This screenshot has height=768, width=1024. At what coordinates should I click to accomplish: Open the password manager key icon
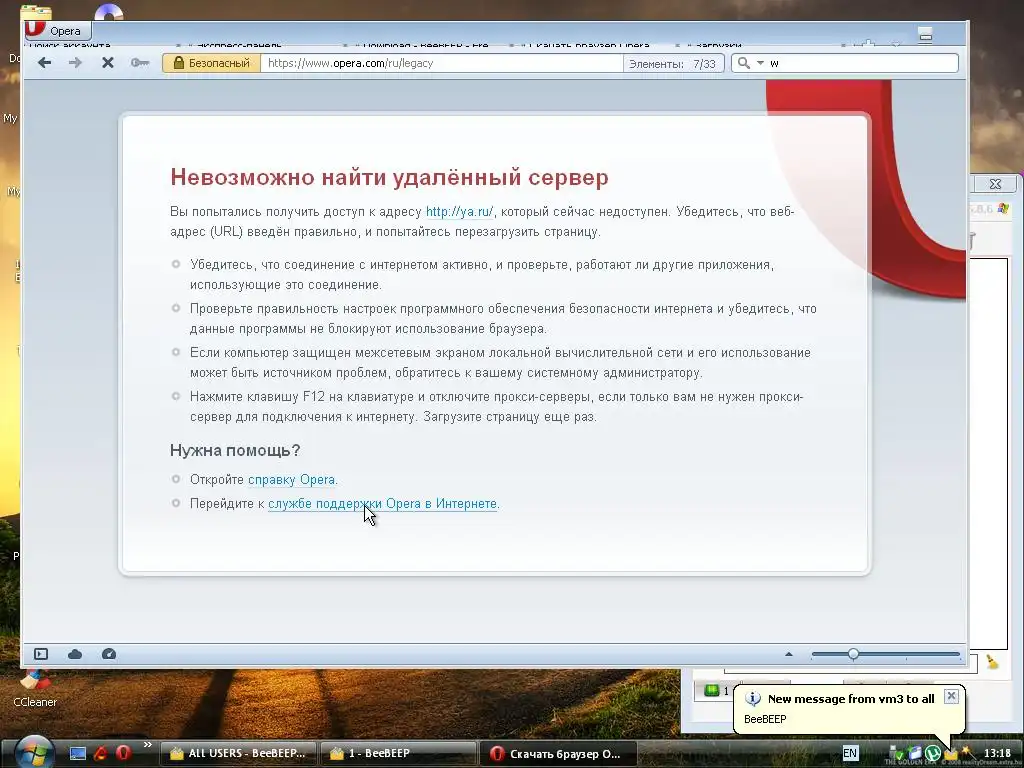click(x=140, y=63)
